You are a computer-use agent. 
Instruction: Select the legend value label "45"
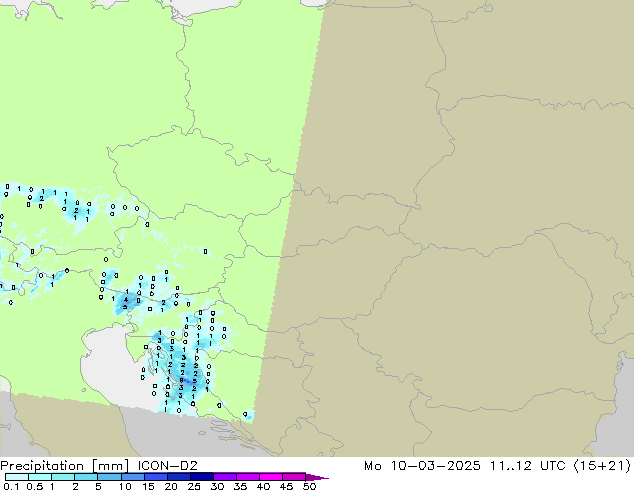287,486
